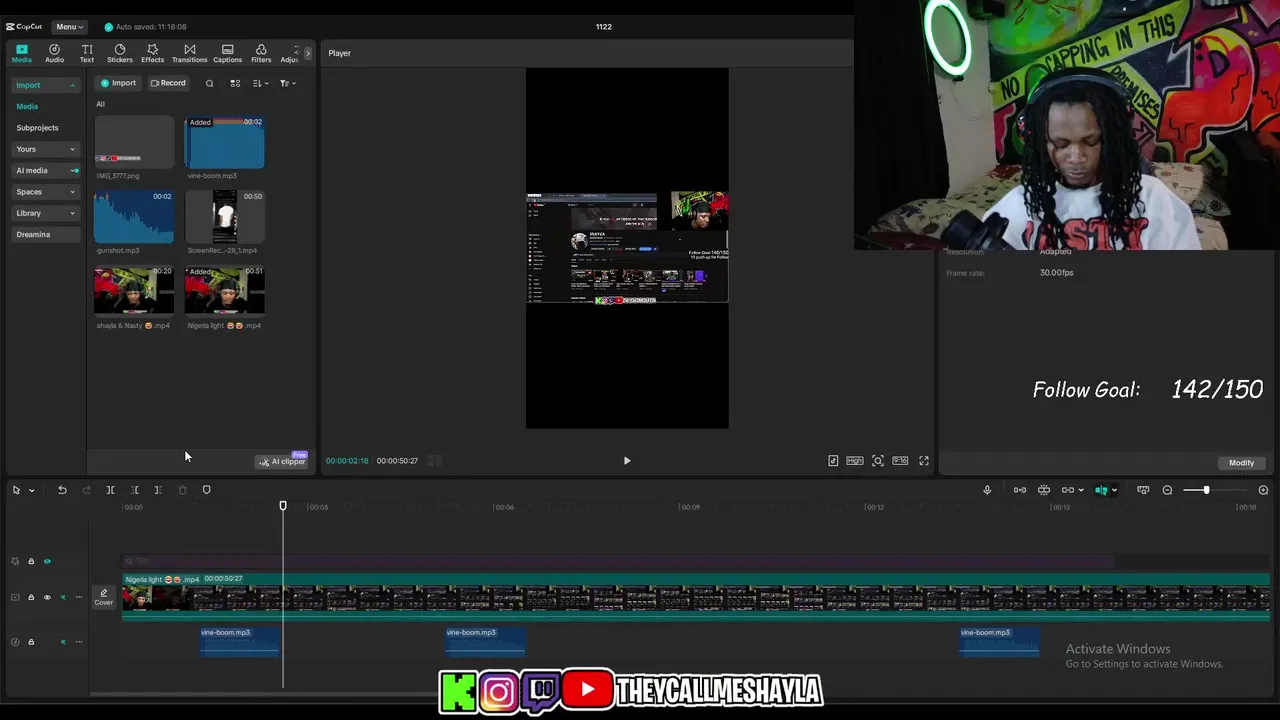
Task: Expand the AI media section
Action: click(x=45, y=170)
